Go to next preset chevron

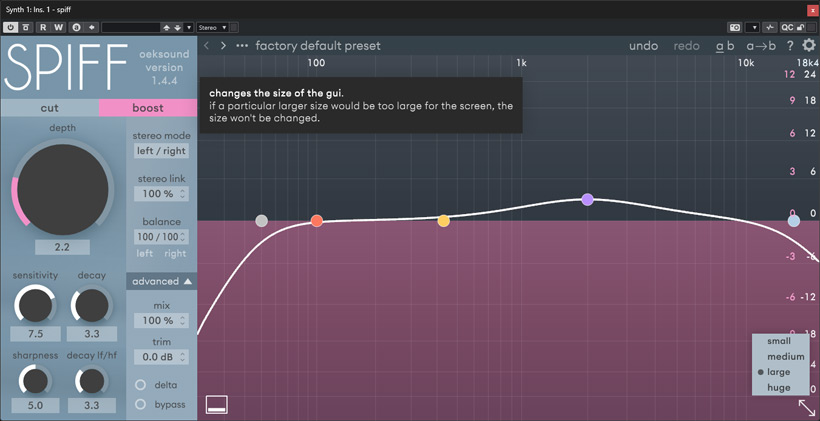pos(223,45)
